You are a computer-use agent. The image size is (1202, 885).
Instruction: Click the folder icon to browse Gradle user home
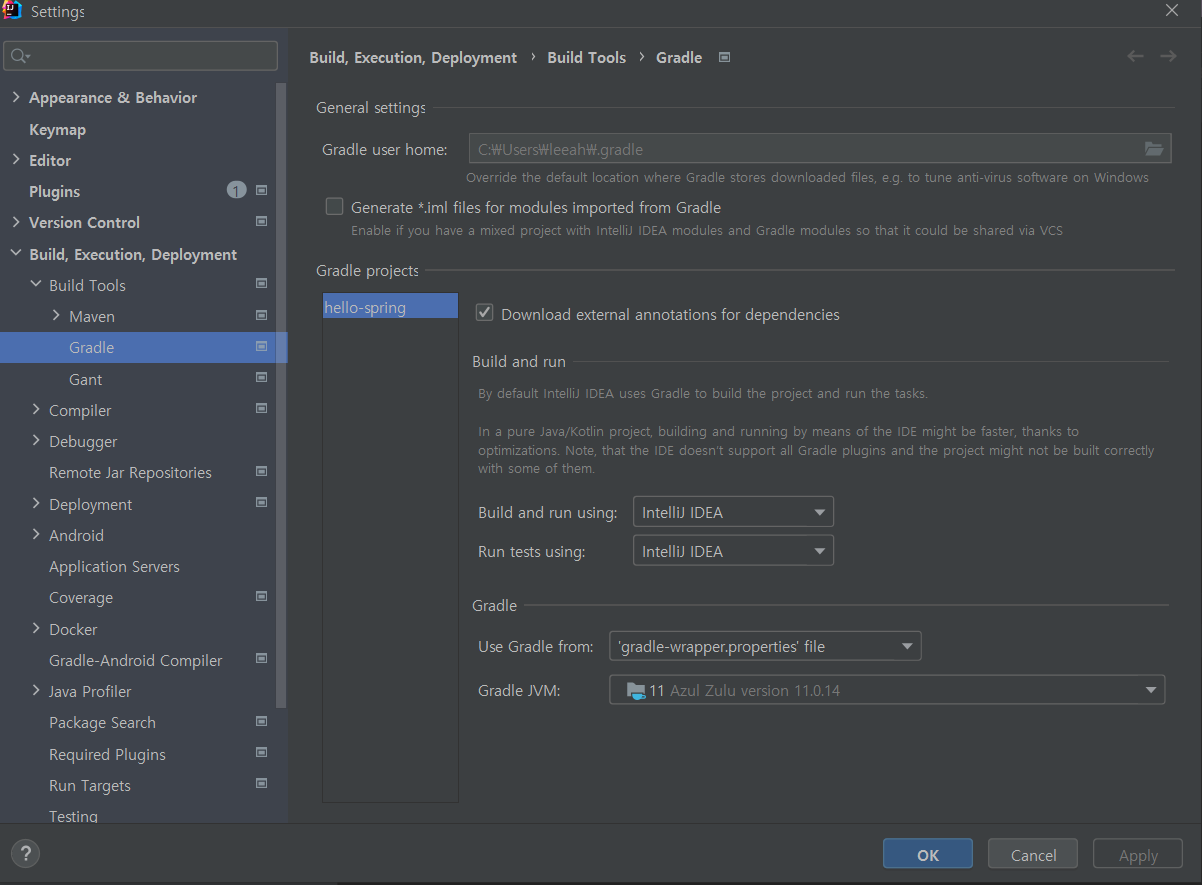point(1155,147)
